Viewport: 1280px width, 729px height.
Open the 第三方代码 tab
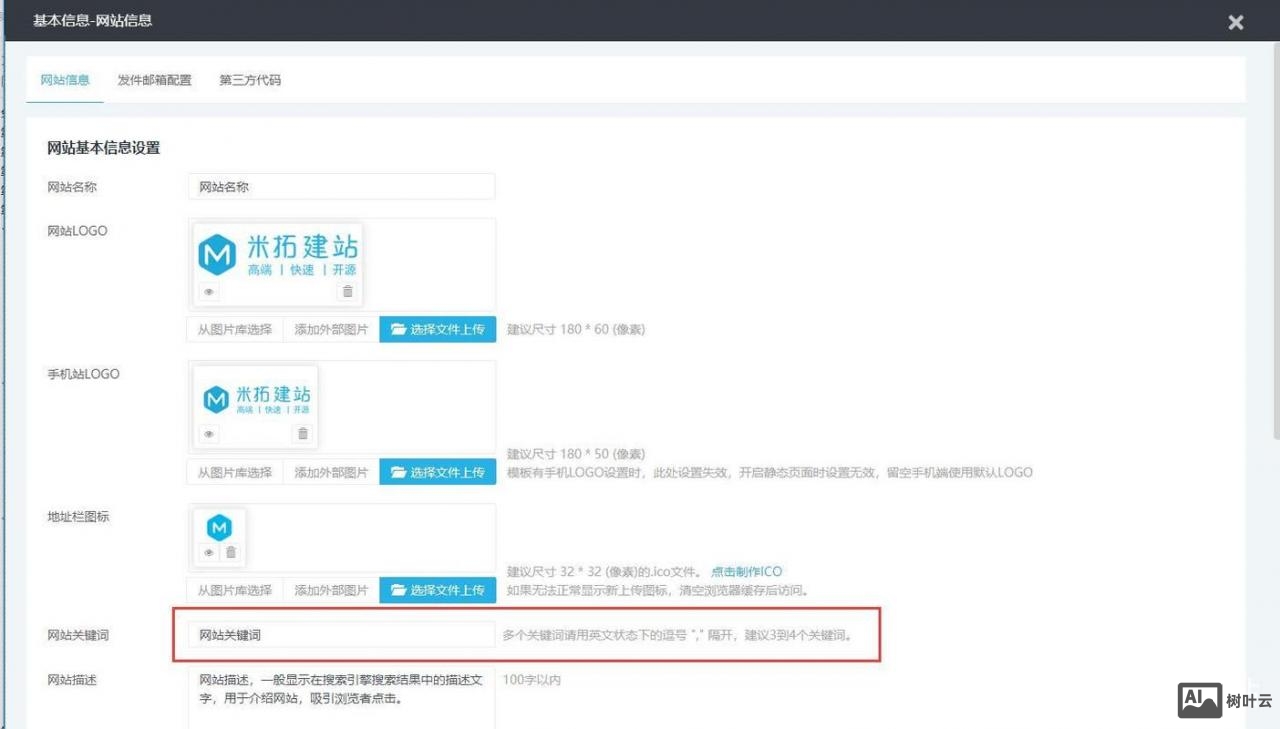pos(249,80)
